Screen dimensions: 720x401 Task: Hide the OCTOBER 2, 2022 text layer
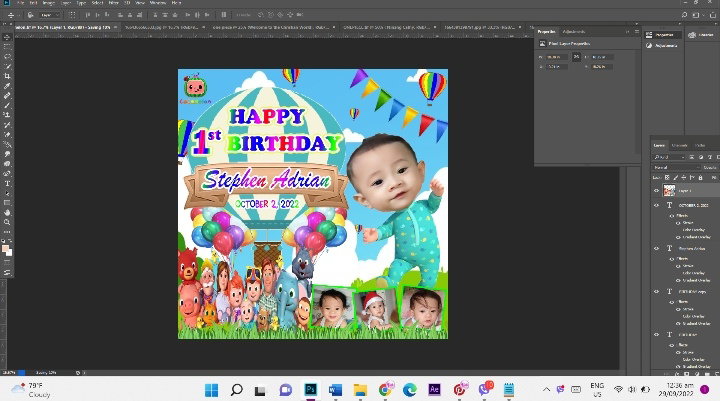[656, 205]
